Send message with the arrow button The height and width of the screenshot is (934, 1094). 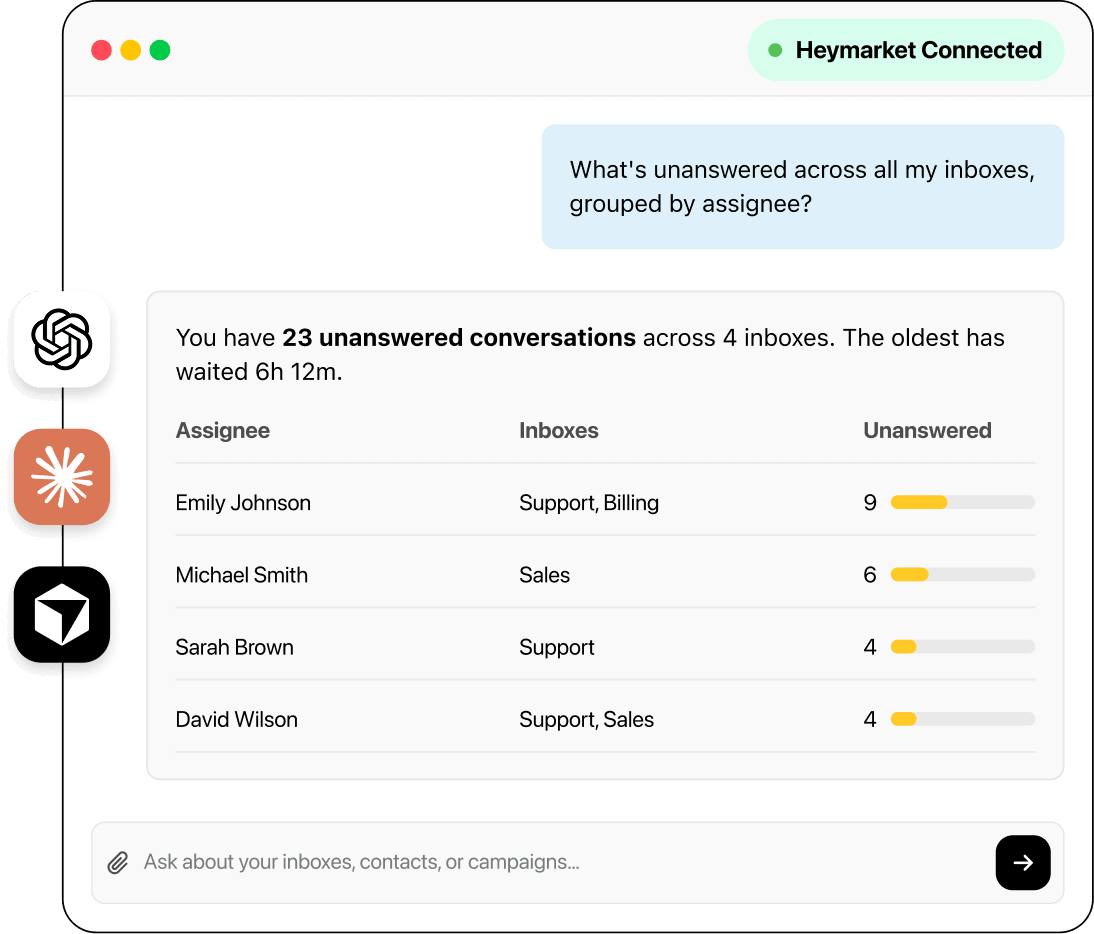pyautogui.click(x=1023, y=863)
